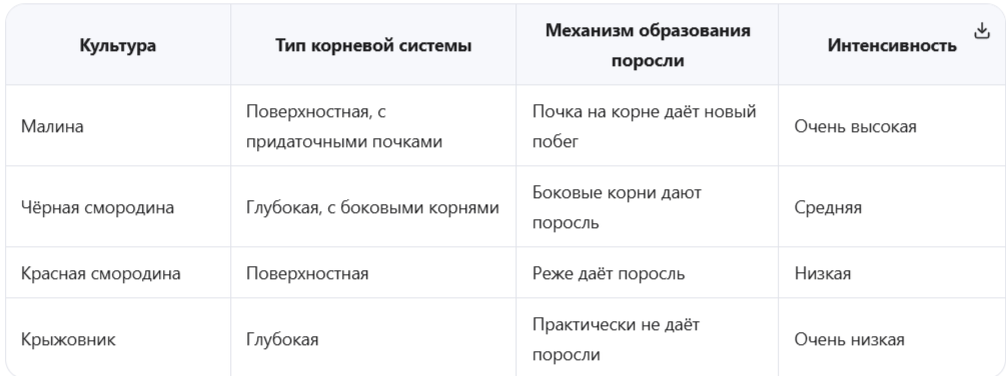Select the Культура column header

click(118, 46)
